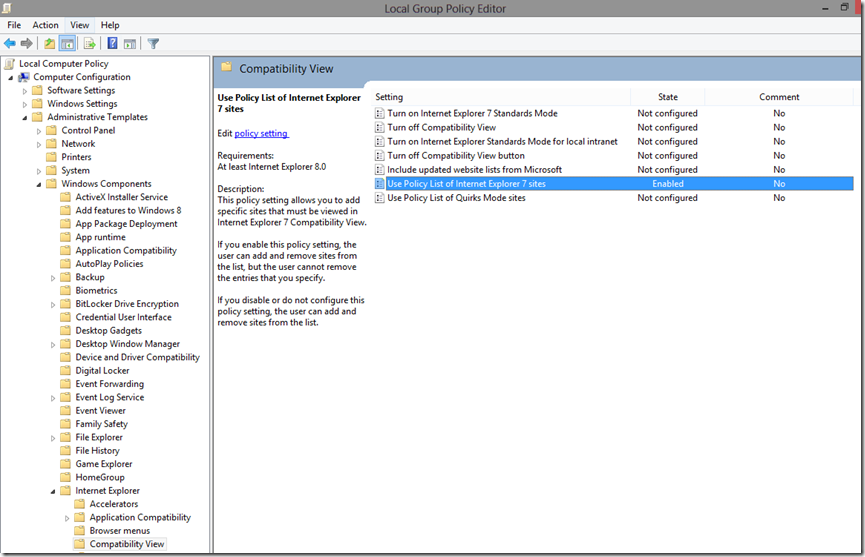Viewport: 865px width, 557px height.
Task: Click the Back arrow toolbar icon
Action: tap(10, 43)
